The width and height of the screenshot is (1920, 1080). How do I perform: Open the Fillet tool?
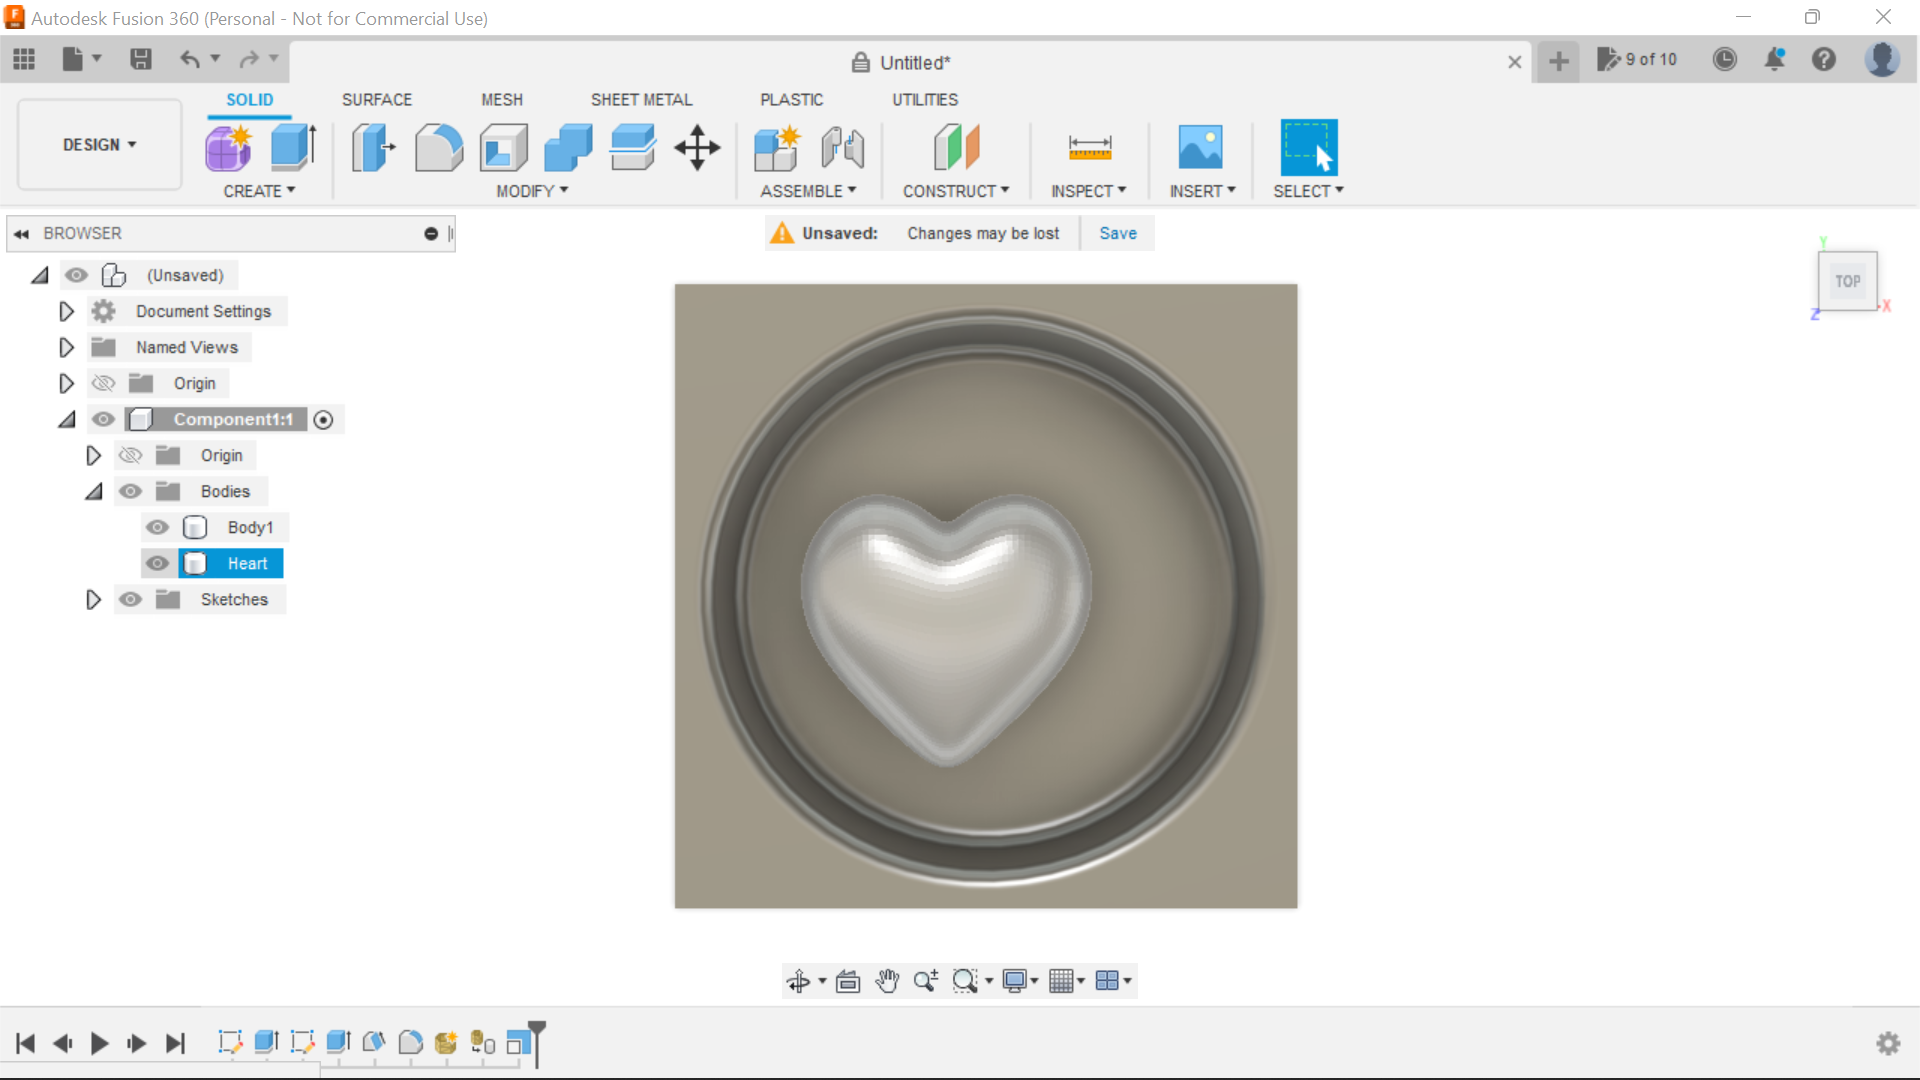(x=439, y=147)
